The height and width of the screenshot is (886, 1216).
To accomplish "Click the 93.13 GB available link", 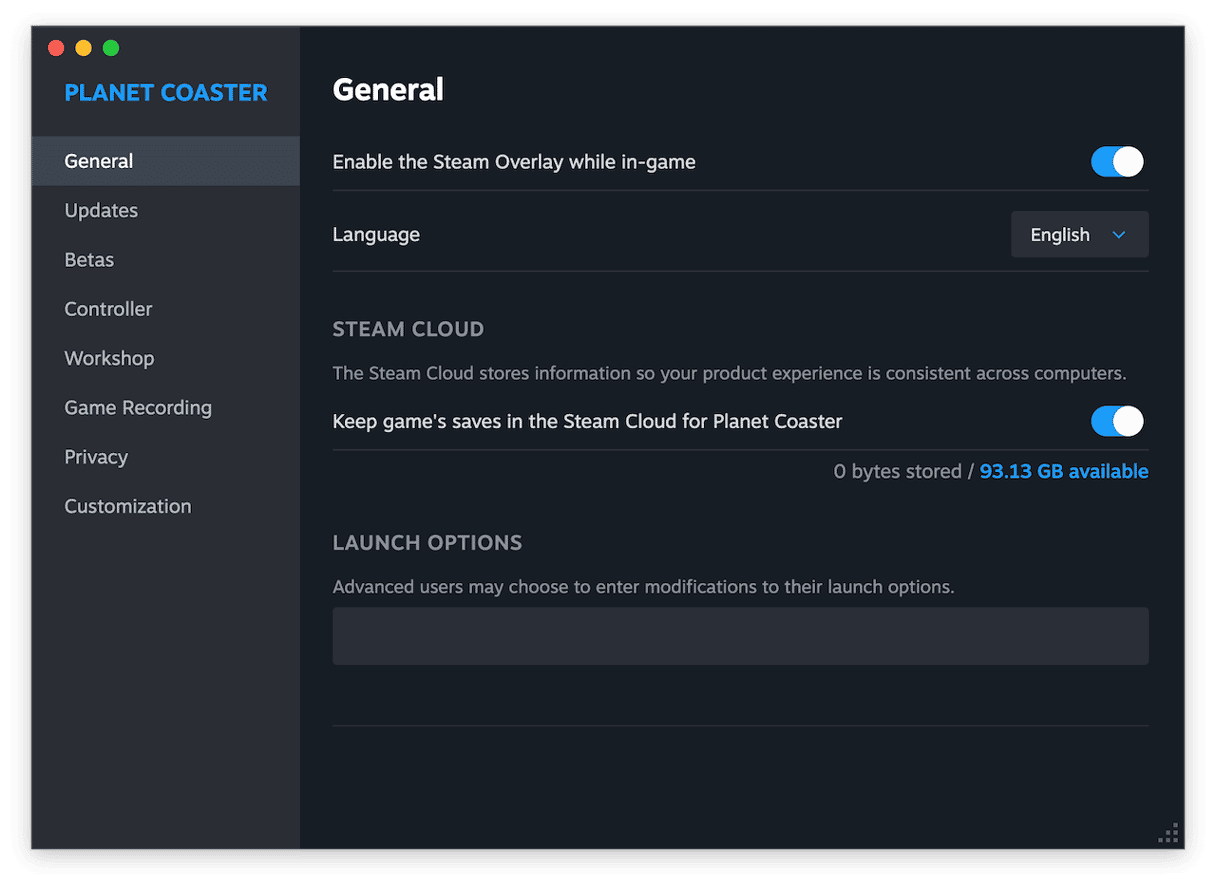I will (1063, 471).
